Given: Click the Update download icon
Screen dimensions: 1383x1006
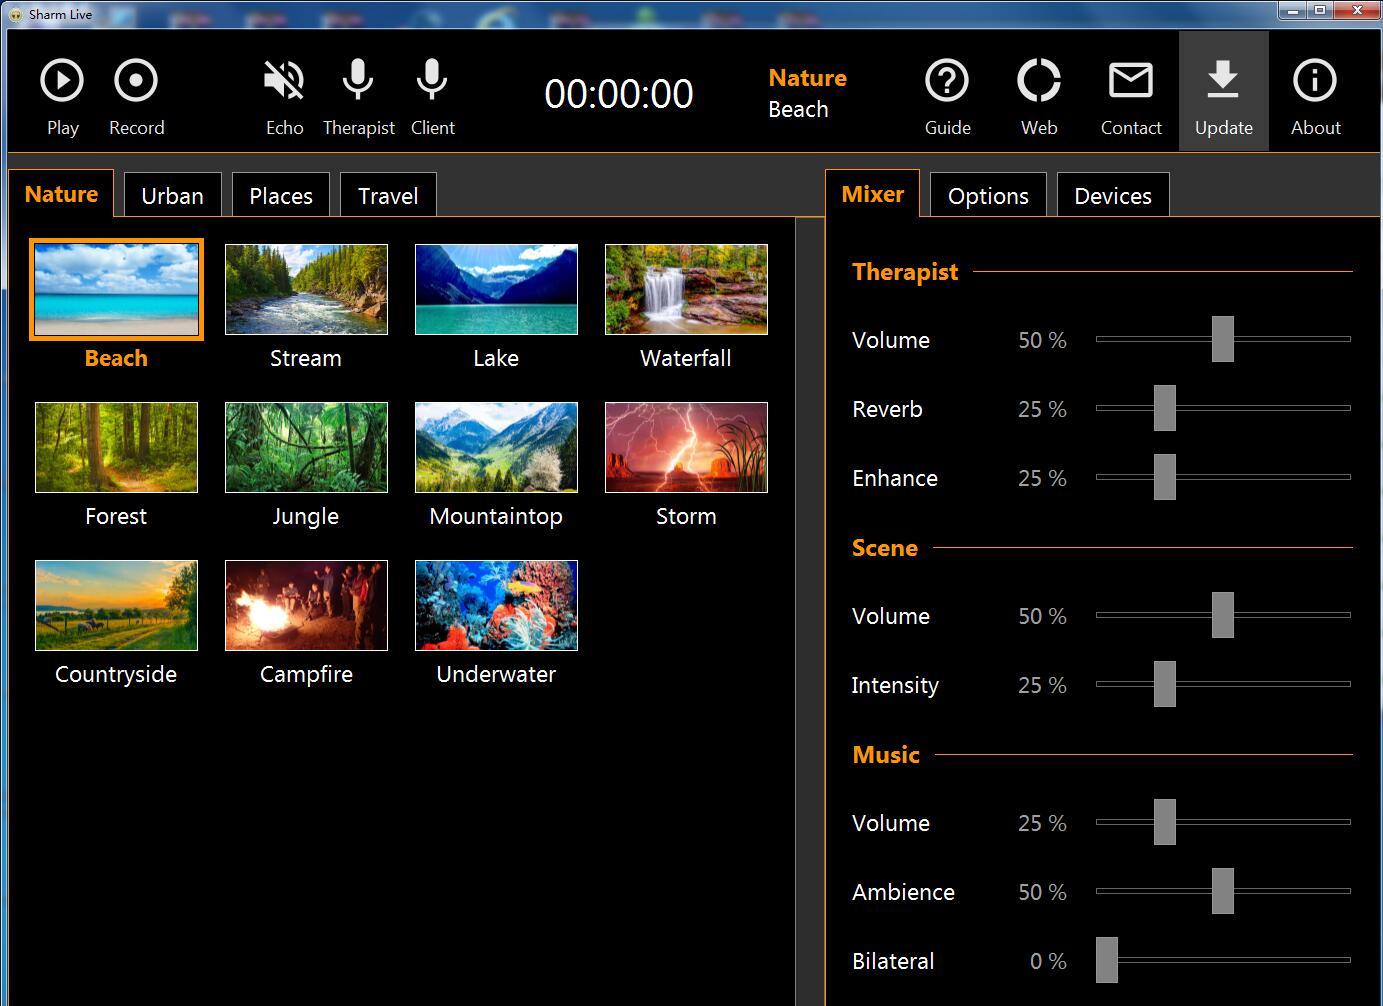Looking at the screenshot, I should (x=1223, y=82).
